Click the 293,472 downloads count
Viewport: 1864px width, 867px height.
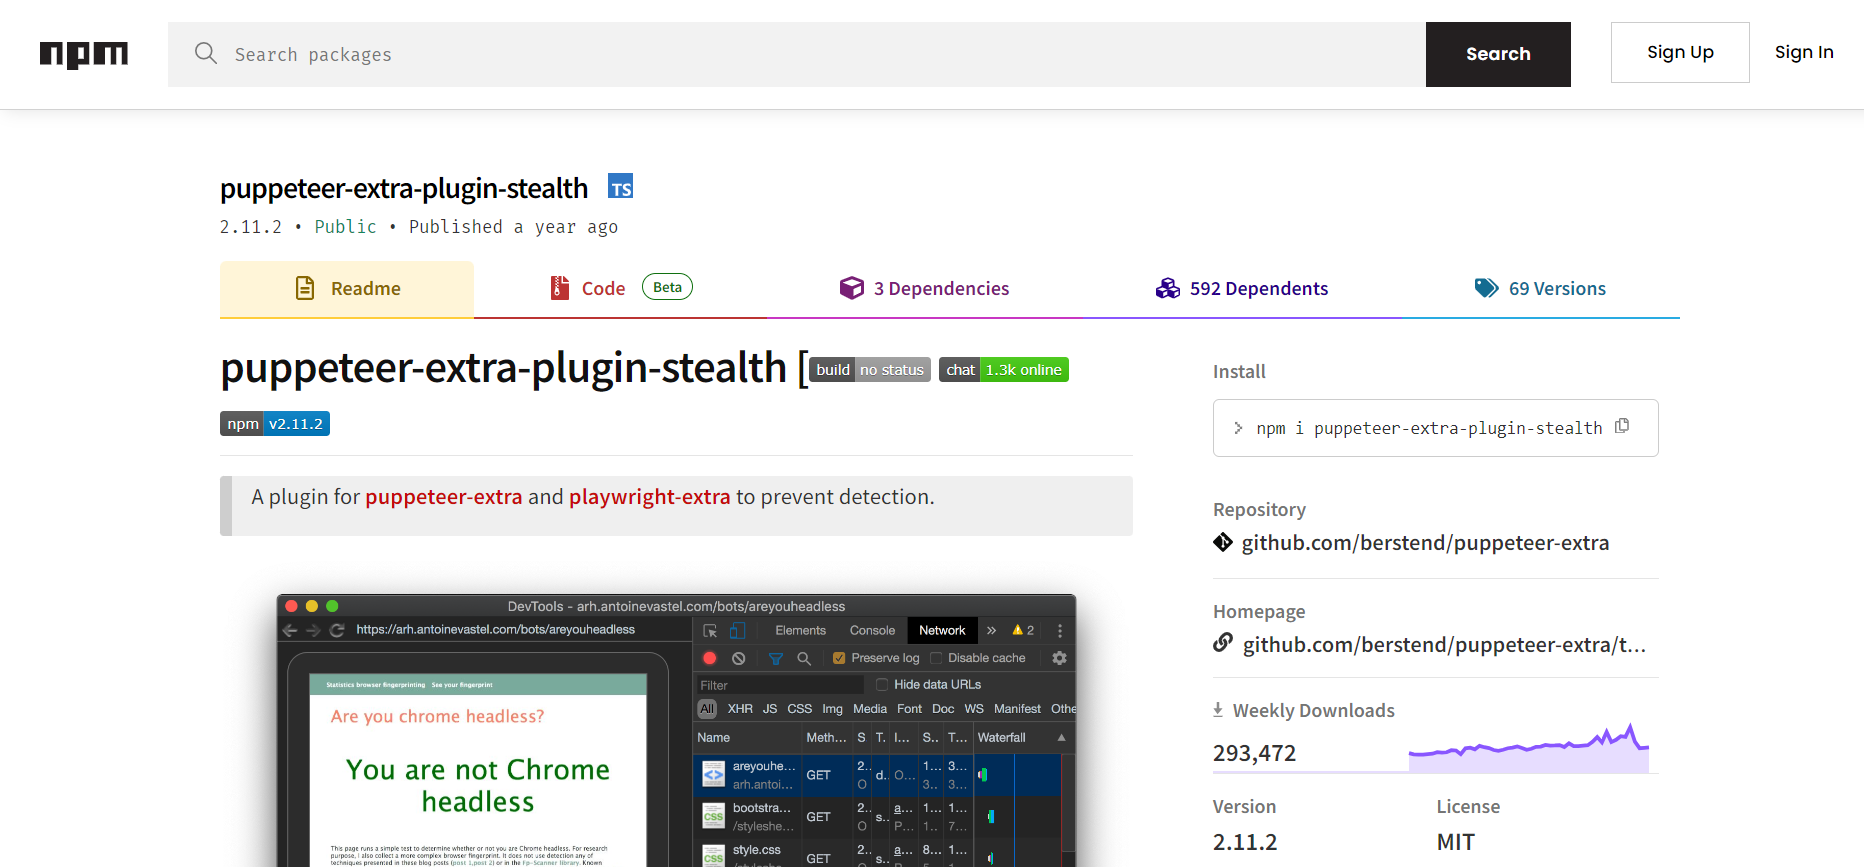(1254, 753)
